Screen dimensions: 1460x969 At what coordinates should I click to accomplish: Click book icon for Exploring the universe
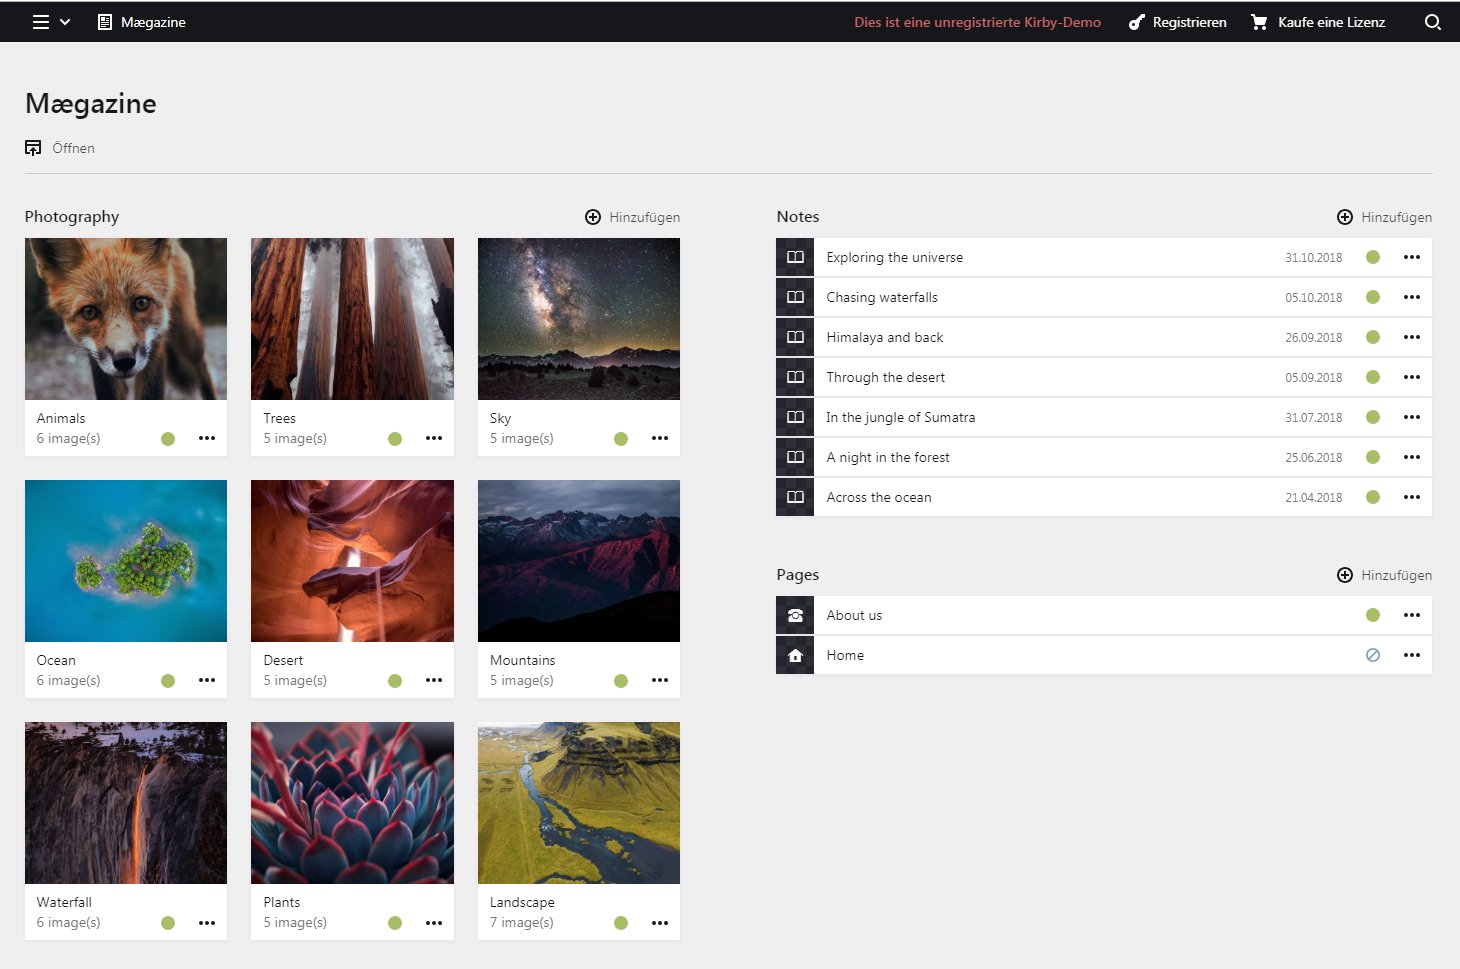[795, 258]
